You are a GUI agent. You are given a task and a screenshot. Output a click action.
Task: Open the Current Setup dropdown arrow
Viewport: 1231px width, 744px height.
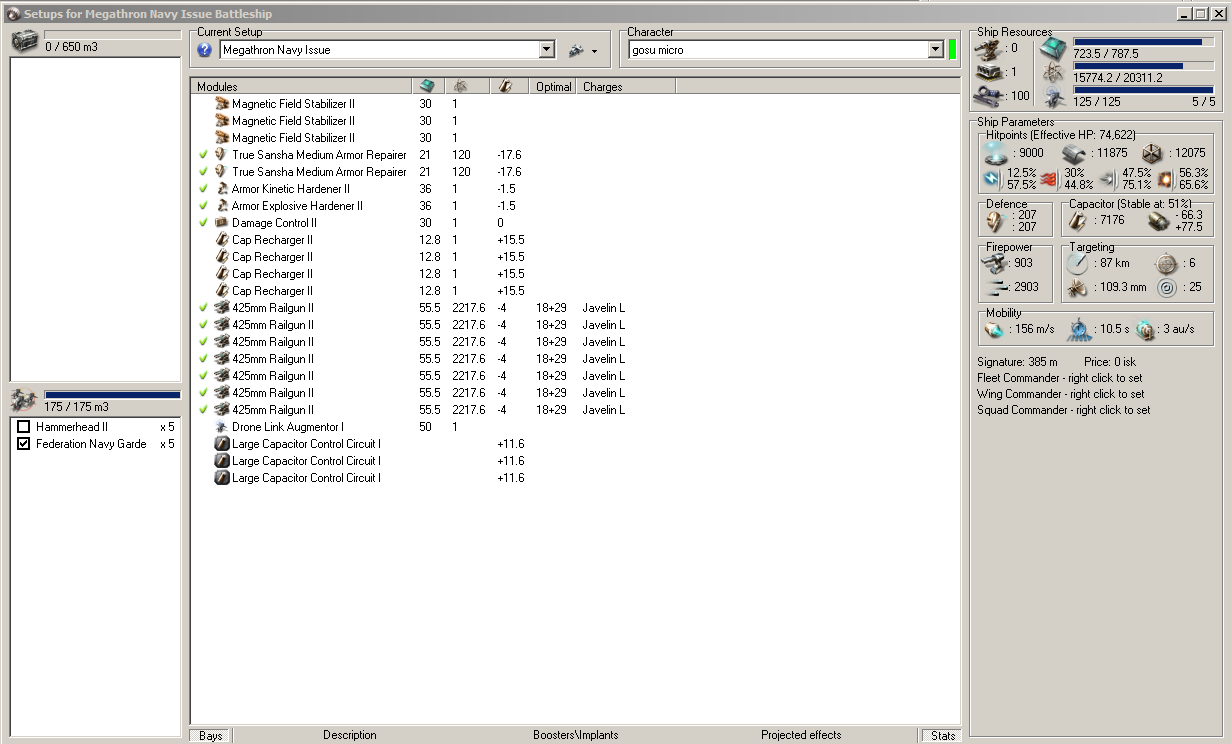pos(547,50)
